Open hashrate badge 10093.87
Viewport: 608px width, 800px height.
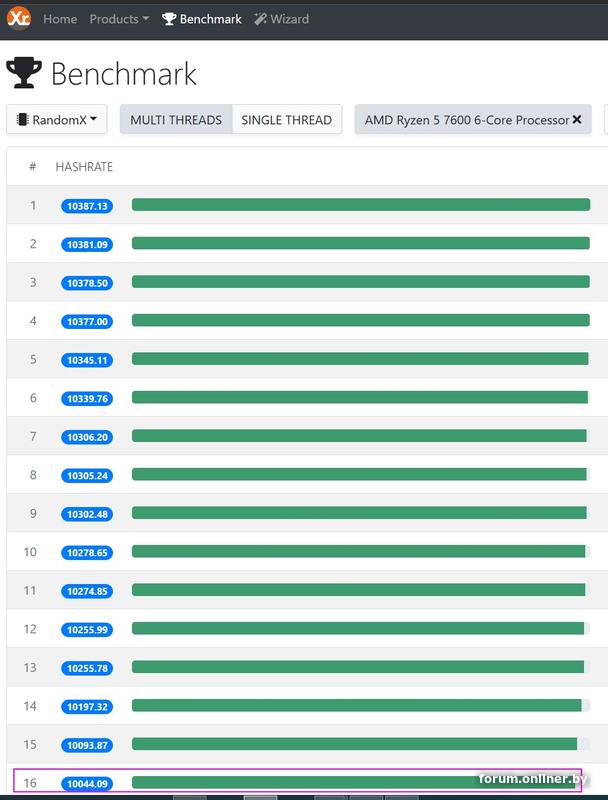click(87, 745)
